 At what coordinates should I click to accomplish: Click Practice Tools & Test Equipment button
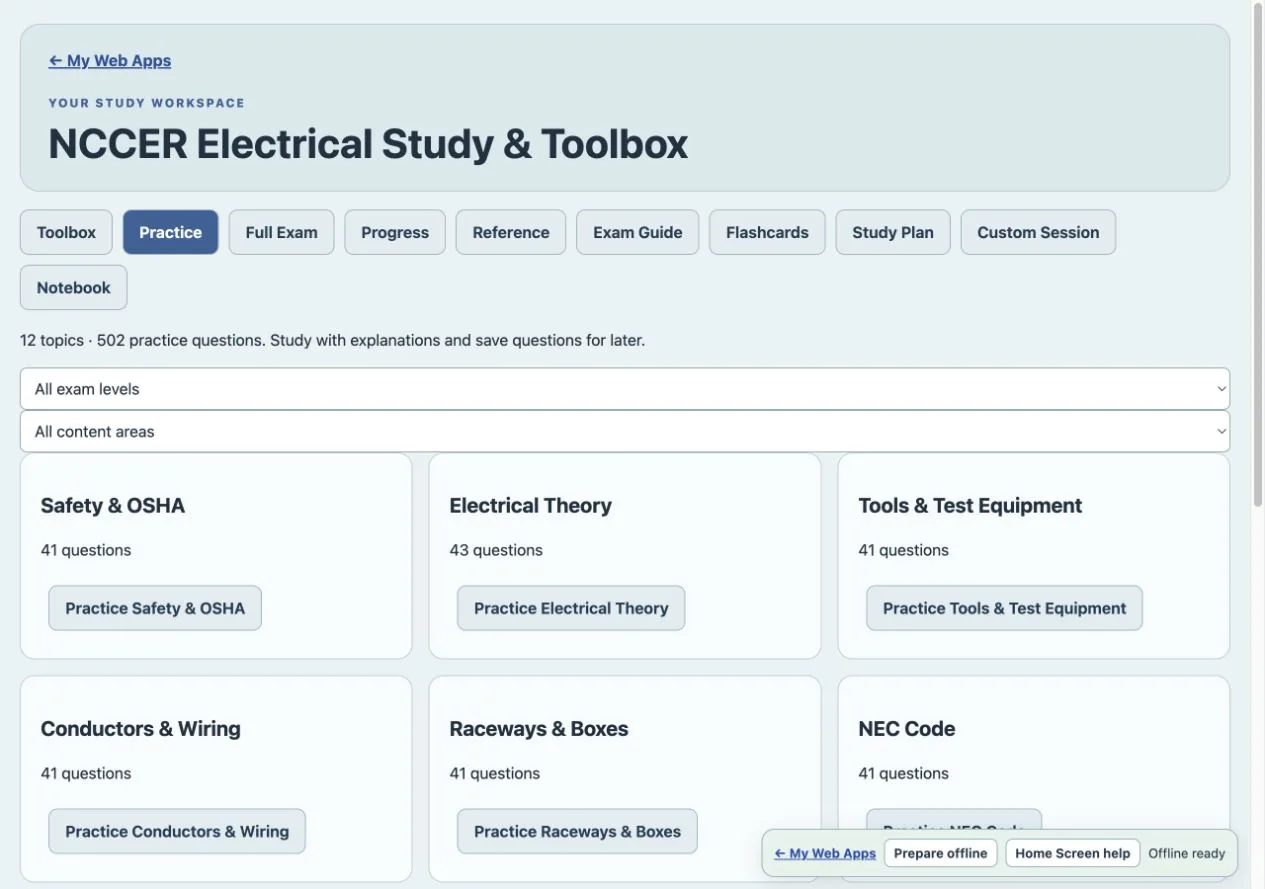point(1004,608)
